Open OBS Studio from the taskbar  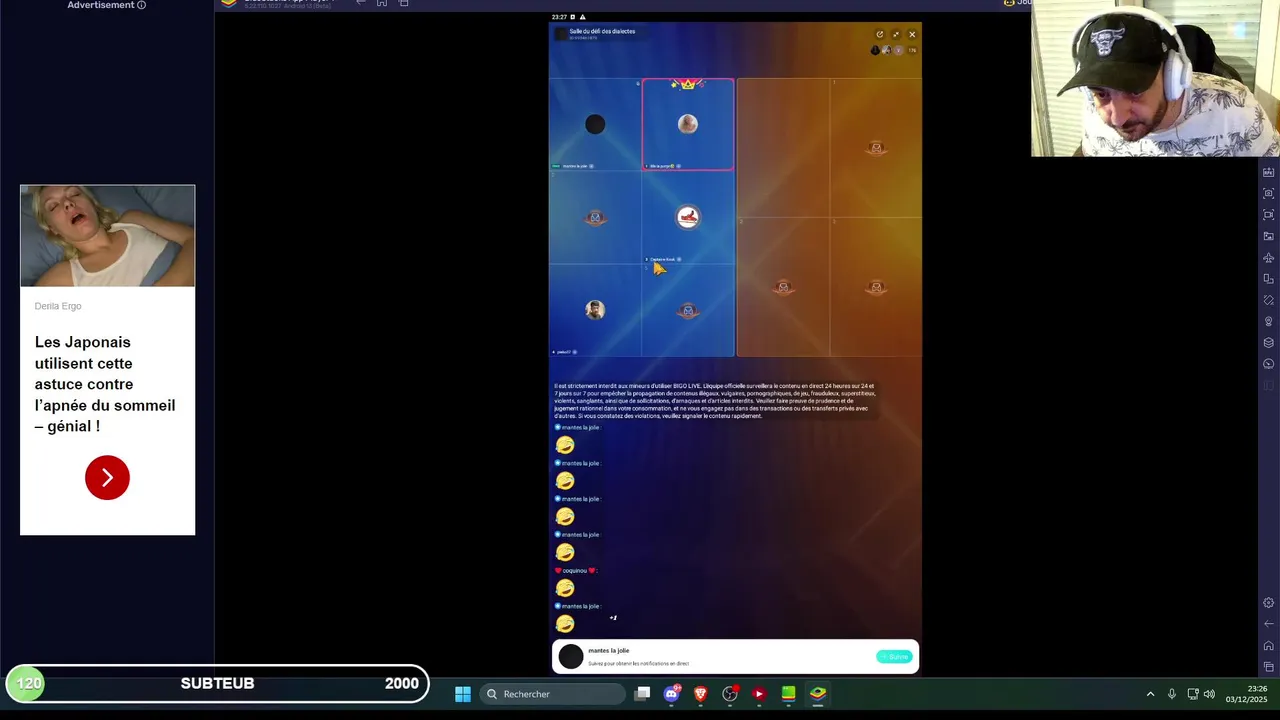(730, 694)
